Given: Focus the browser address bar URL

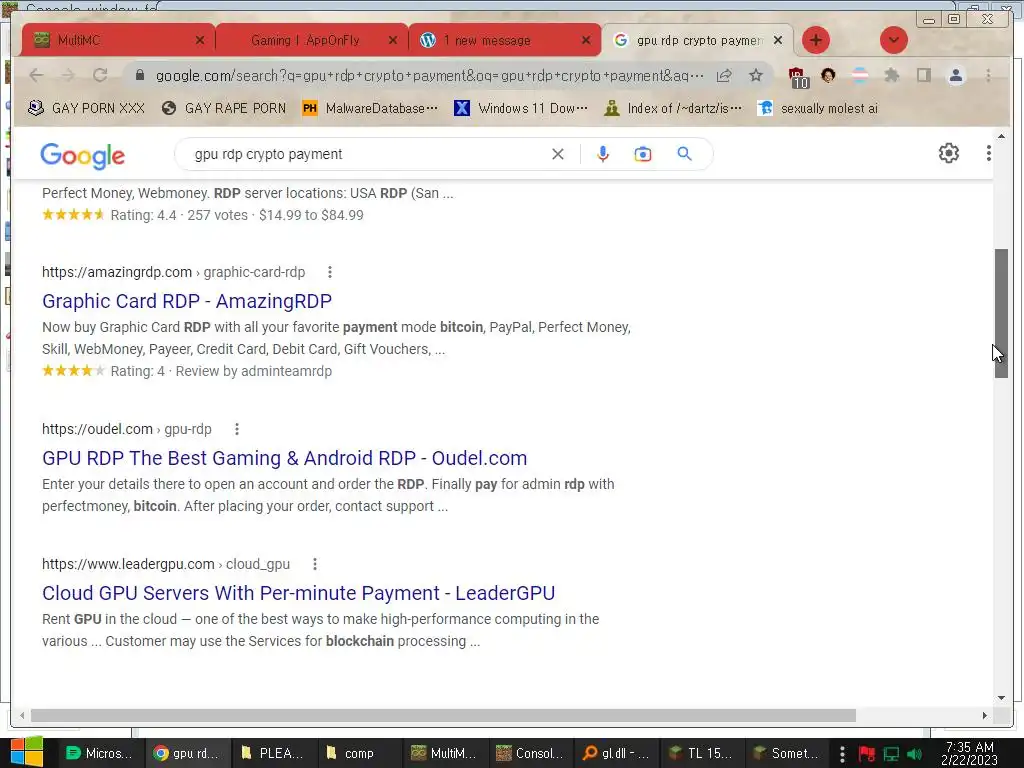Looking at the screenshot, I should tap(429, 76).
